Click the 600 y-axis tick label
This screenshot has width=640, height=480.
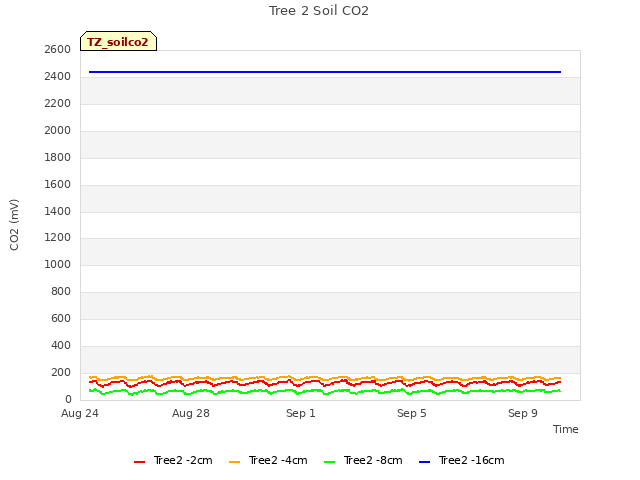pyautogui.click(x=61, y=318)
